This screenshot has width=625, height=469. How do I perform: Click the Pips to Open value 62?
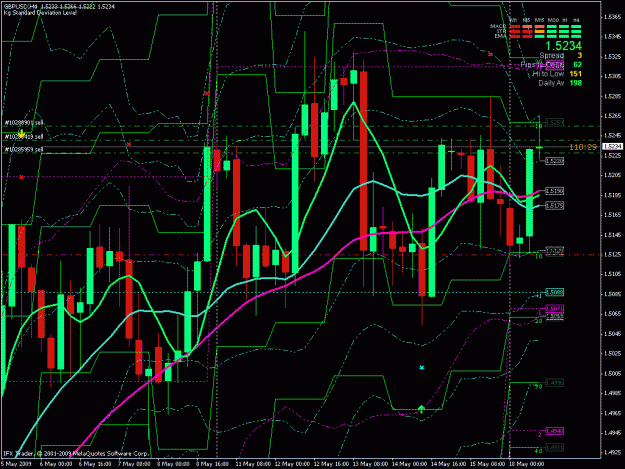(577, 65)
